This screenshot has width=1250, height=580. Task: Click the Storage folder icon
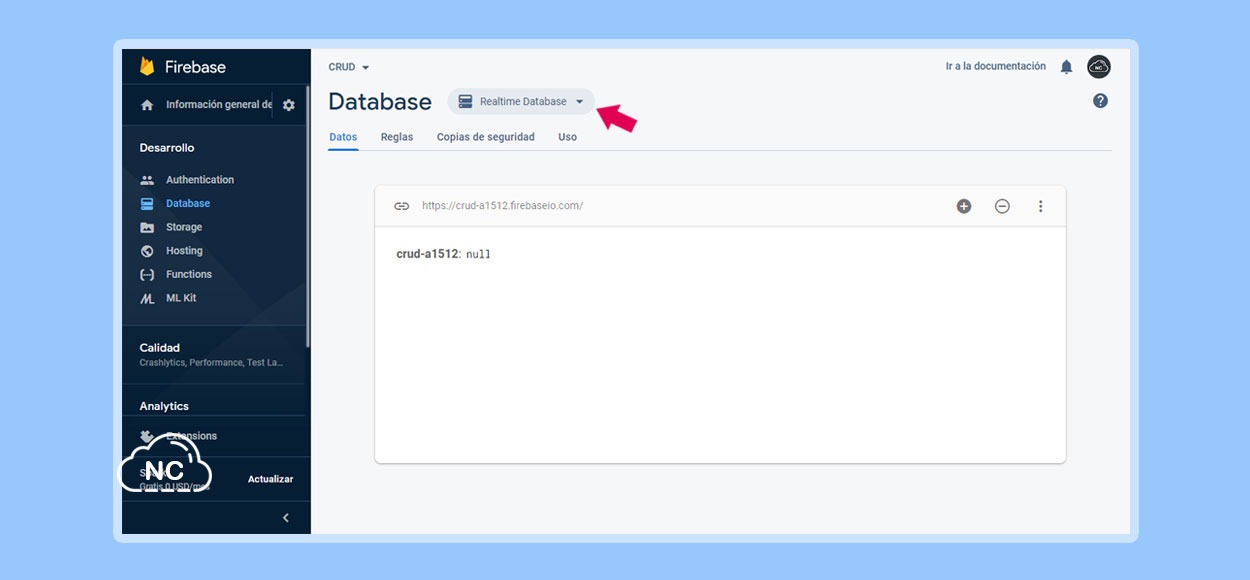pyautogui.click(x=147, y=227)
